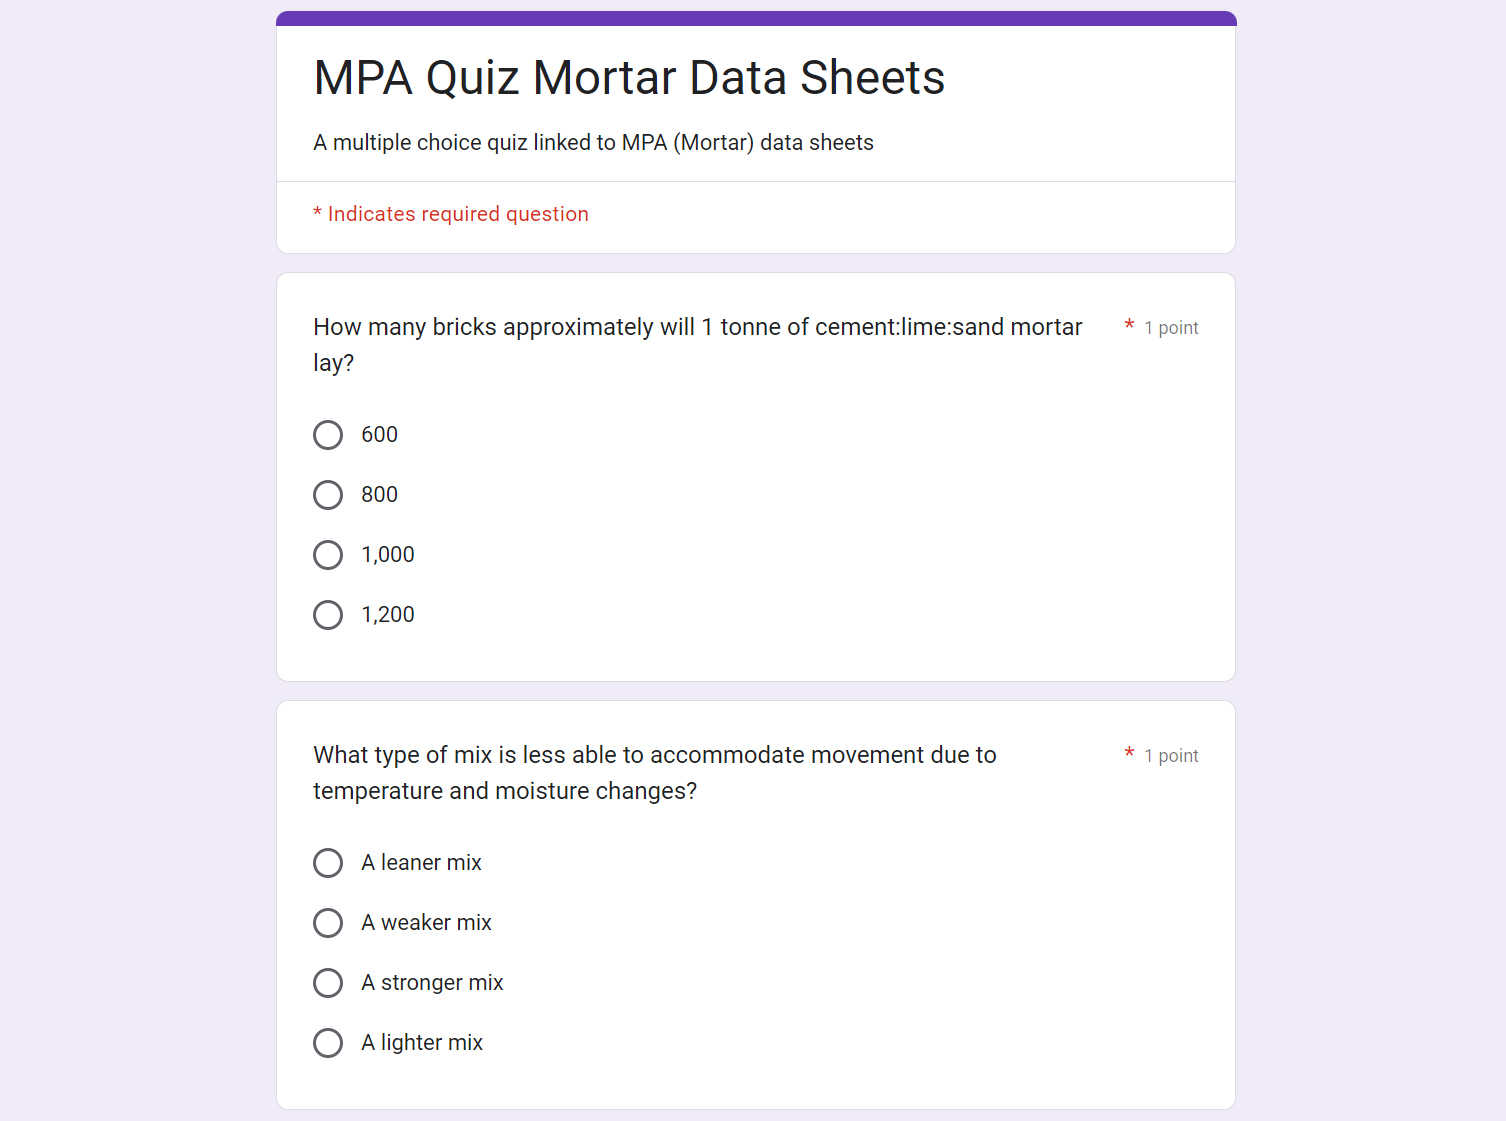Select the 600 radio button
This screenshot has height=1121, width=1506.
point(328,435)
